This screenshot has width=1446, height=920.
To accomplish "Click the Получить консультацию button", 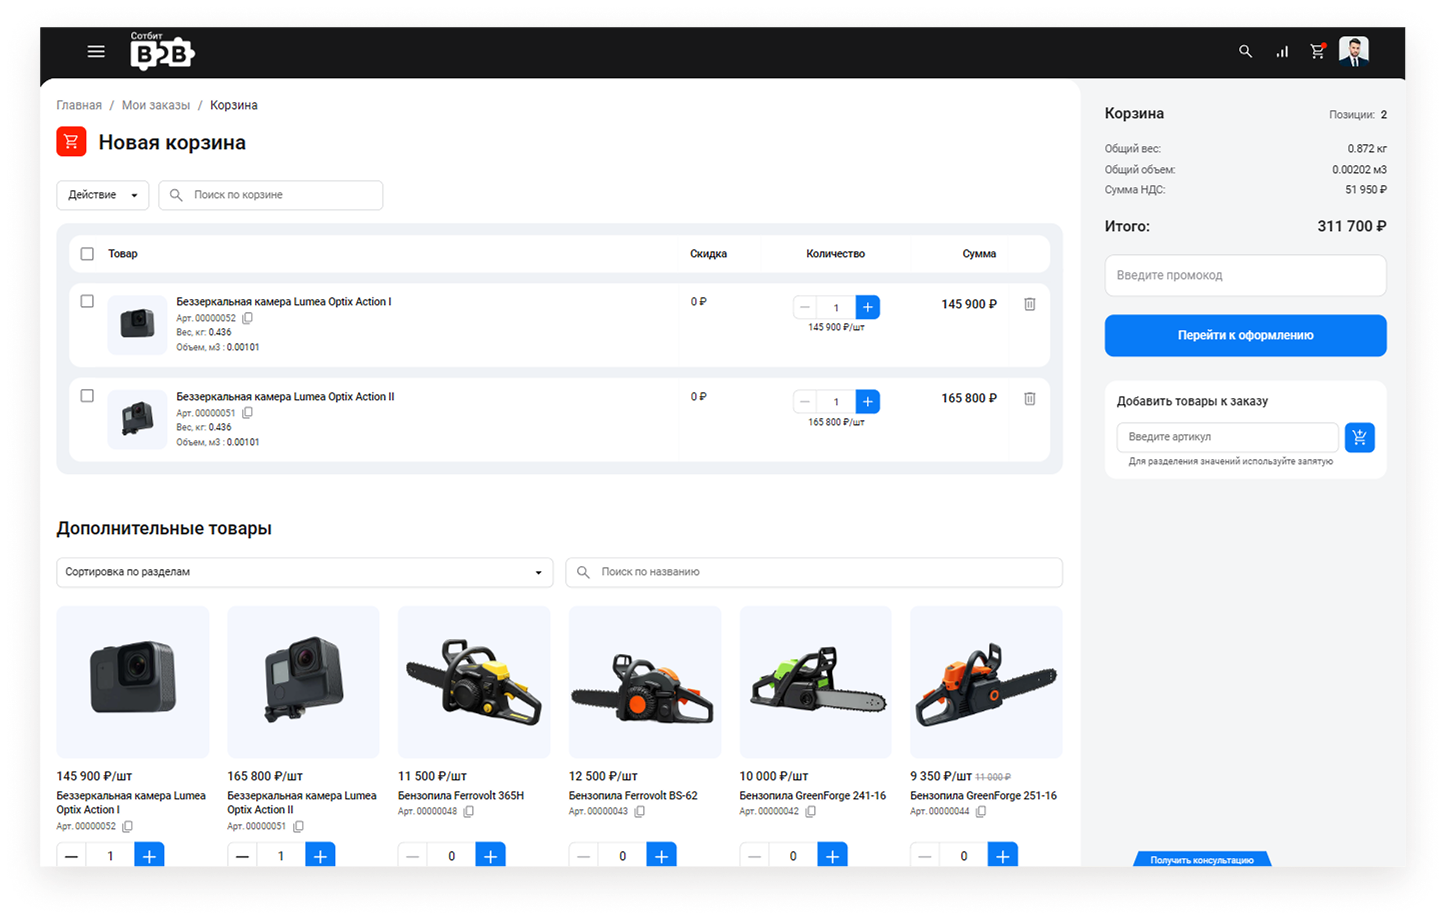I will pos(1201,860).
